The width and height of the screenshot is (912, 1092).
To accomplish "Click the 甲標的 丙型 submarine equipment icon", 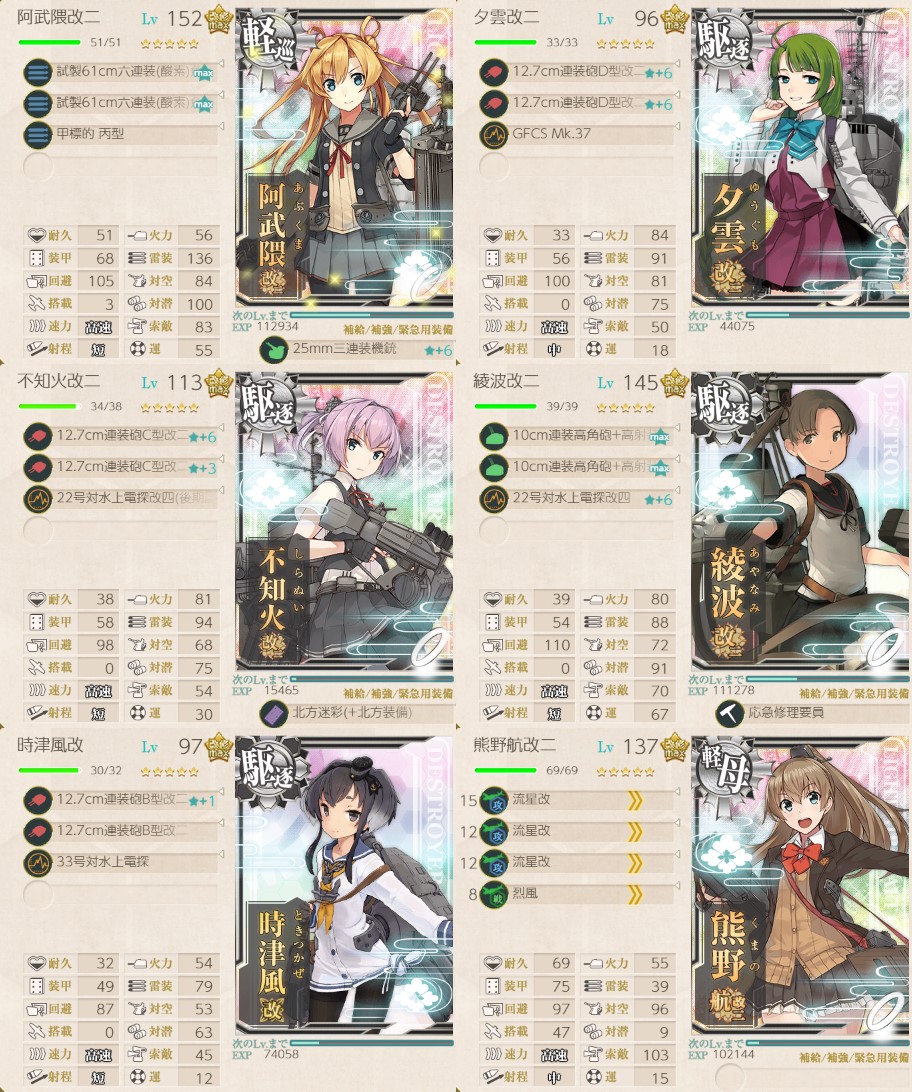I will coord(38,134).
